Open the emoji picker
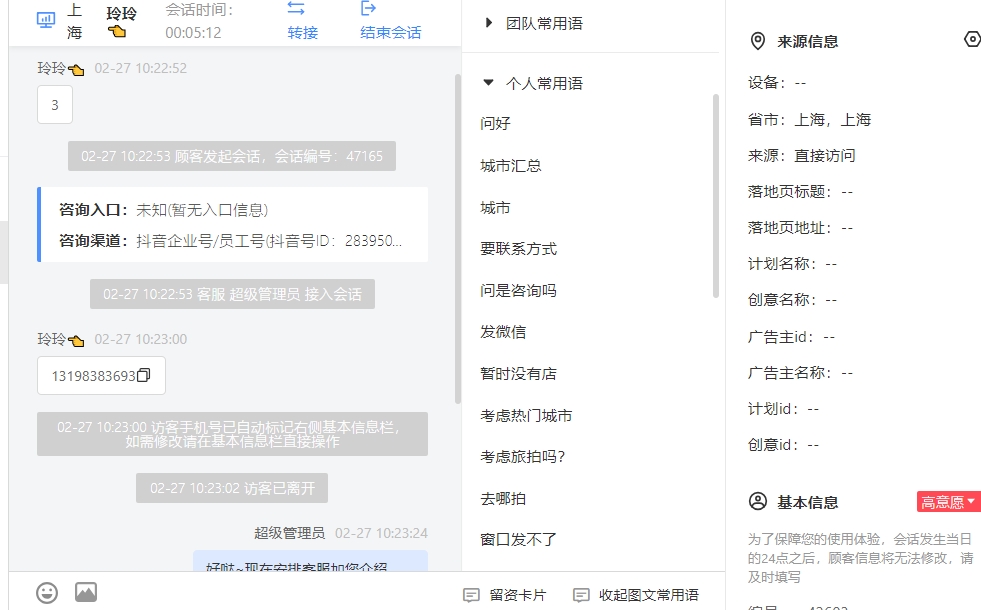This screenshot has height=610, width=981. coord(47,592)
